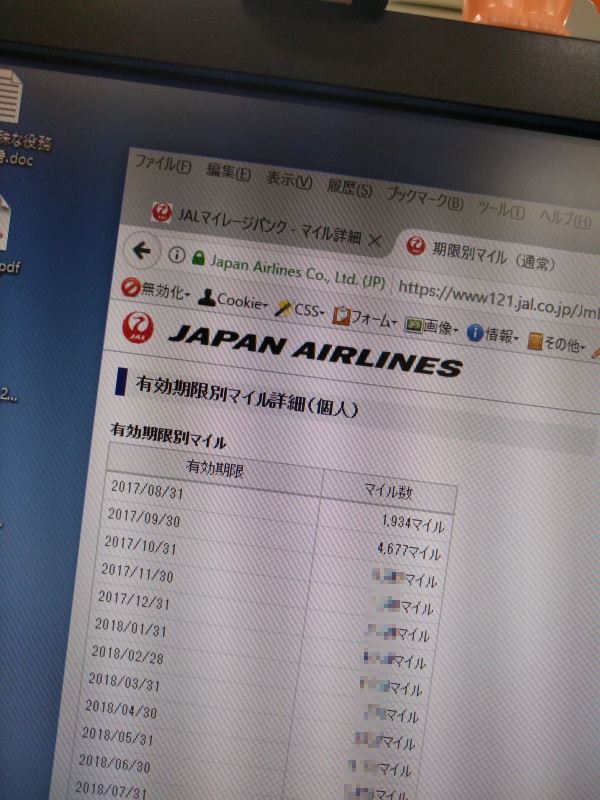Open the 編集(E) menu

(x=228, y=172)
